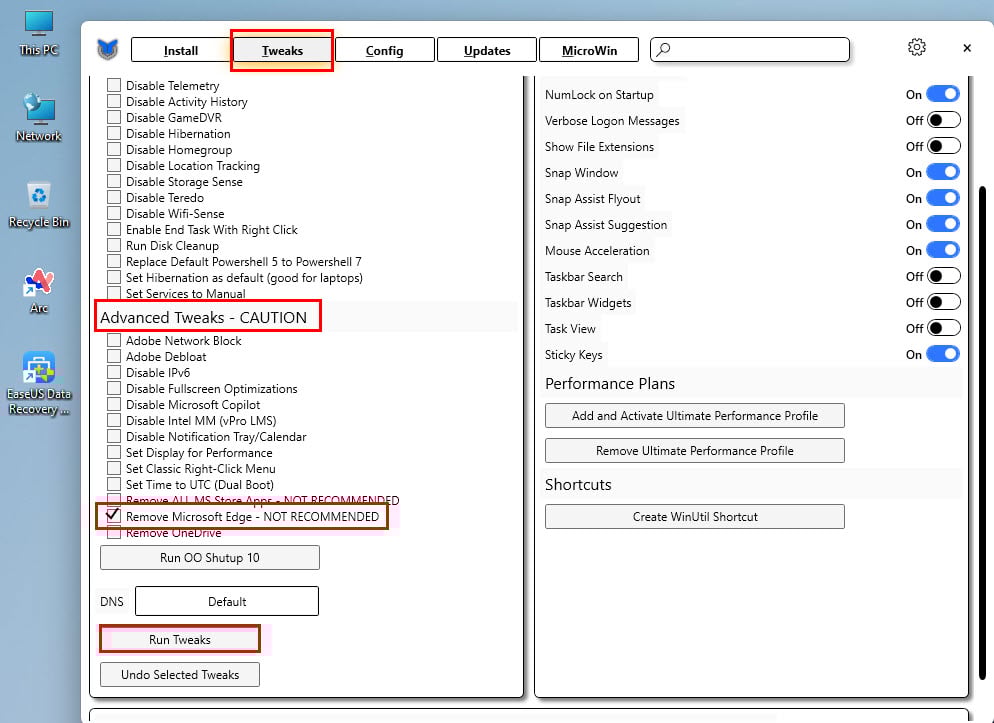Check Disable Intel MM (vPro LMS)

[x=114, y=420]
